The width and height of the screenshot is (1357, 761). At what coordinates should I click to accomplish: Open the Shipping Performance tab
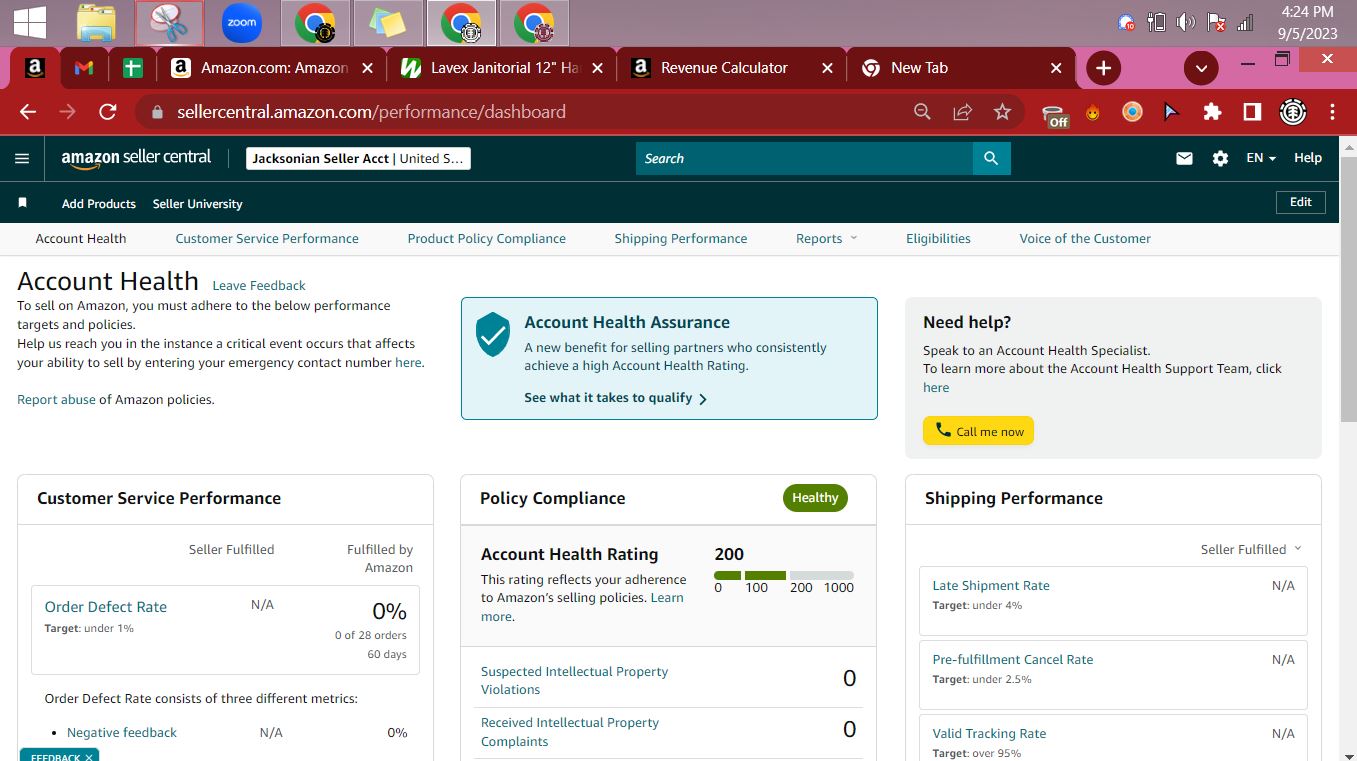click(x=681, y=238)
